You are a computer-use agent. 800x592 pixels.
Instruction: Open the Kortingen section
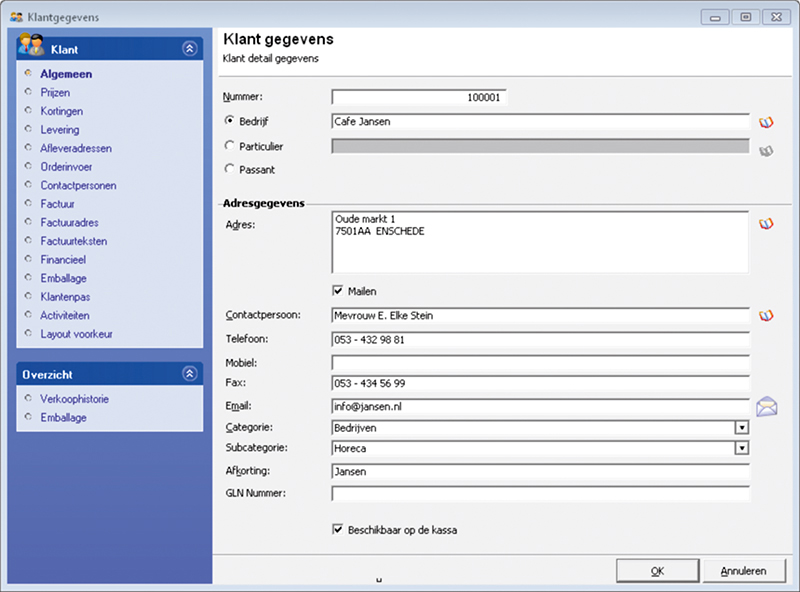point(62,111)
